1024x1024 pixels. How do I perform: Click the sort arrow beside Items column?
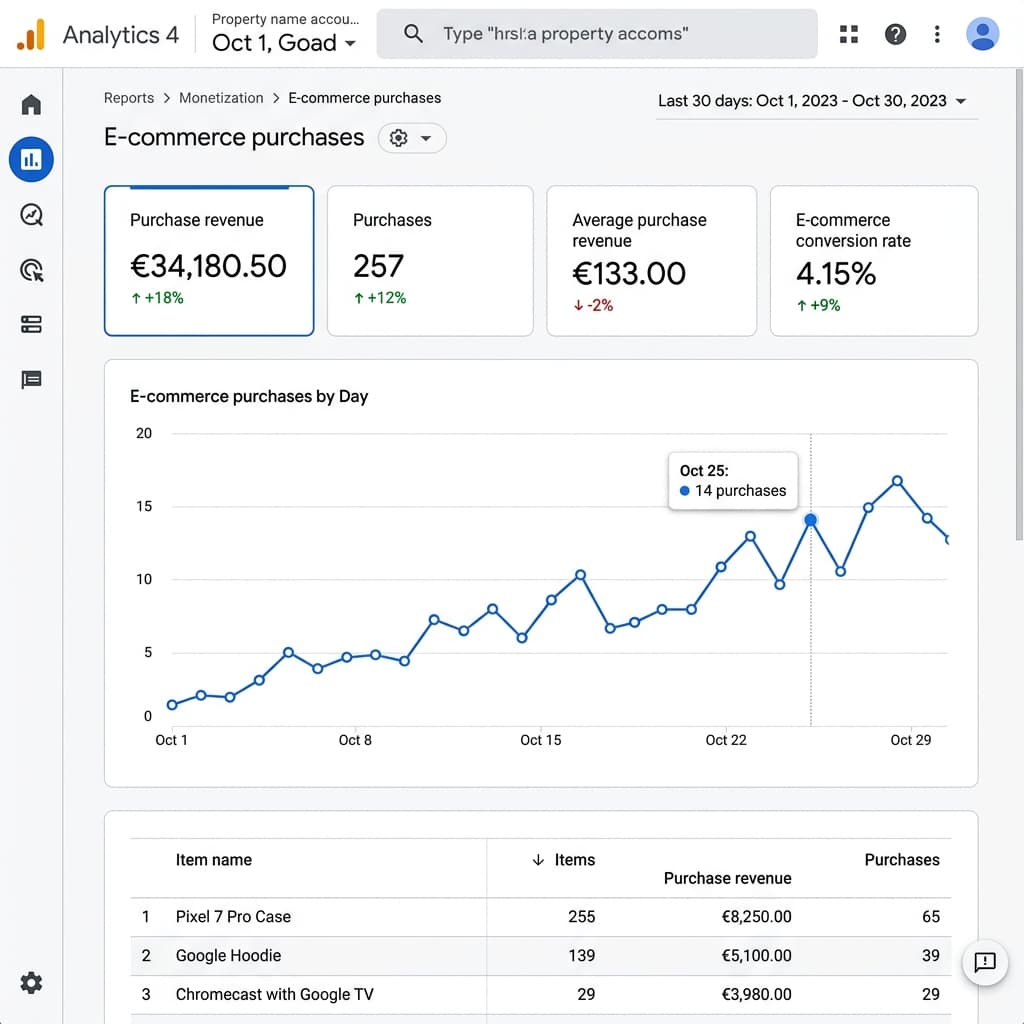(x=538, y=860)
